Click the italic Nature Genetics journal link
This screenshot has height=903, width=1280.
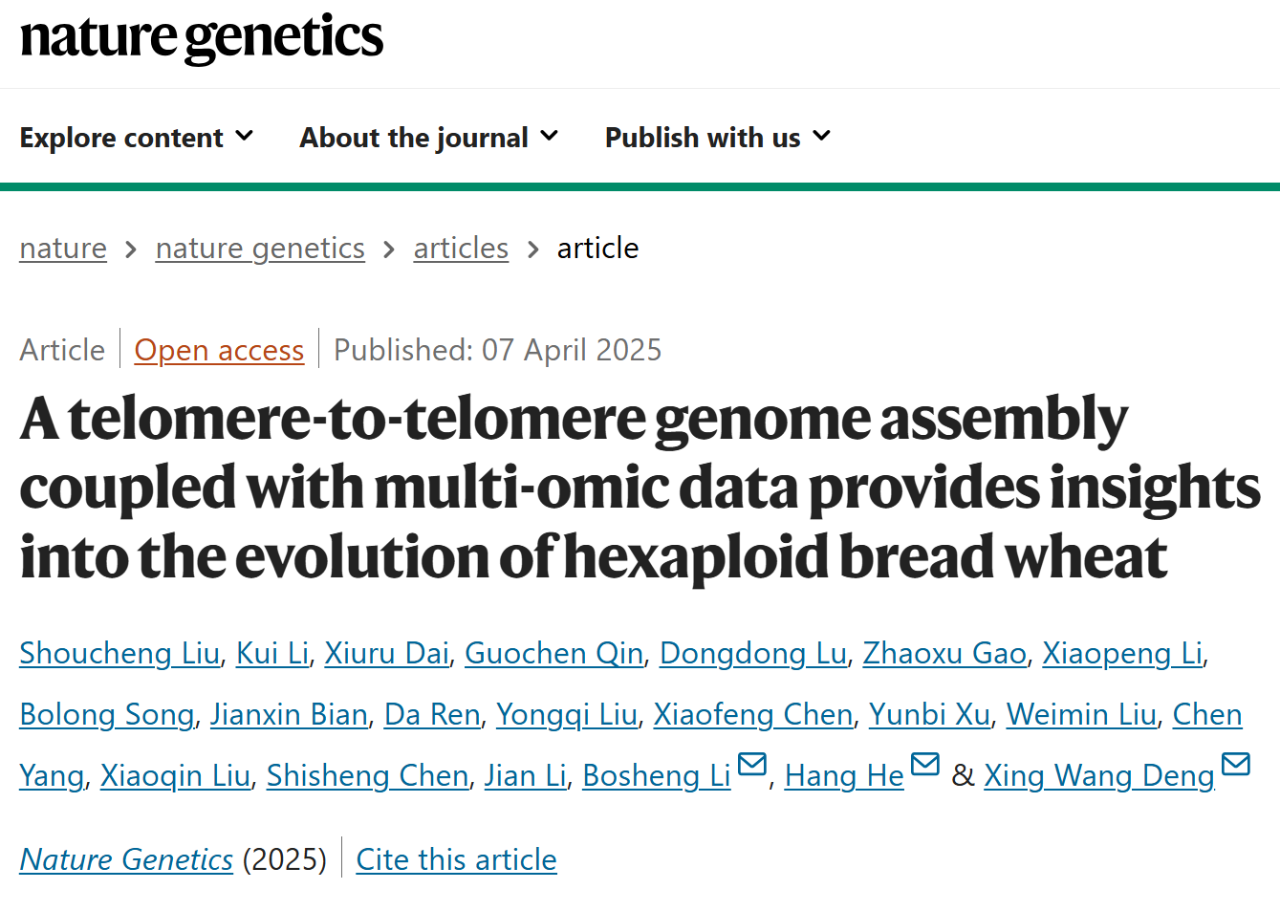coord(126,860)
